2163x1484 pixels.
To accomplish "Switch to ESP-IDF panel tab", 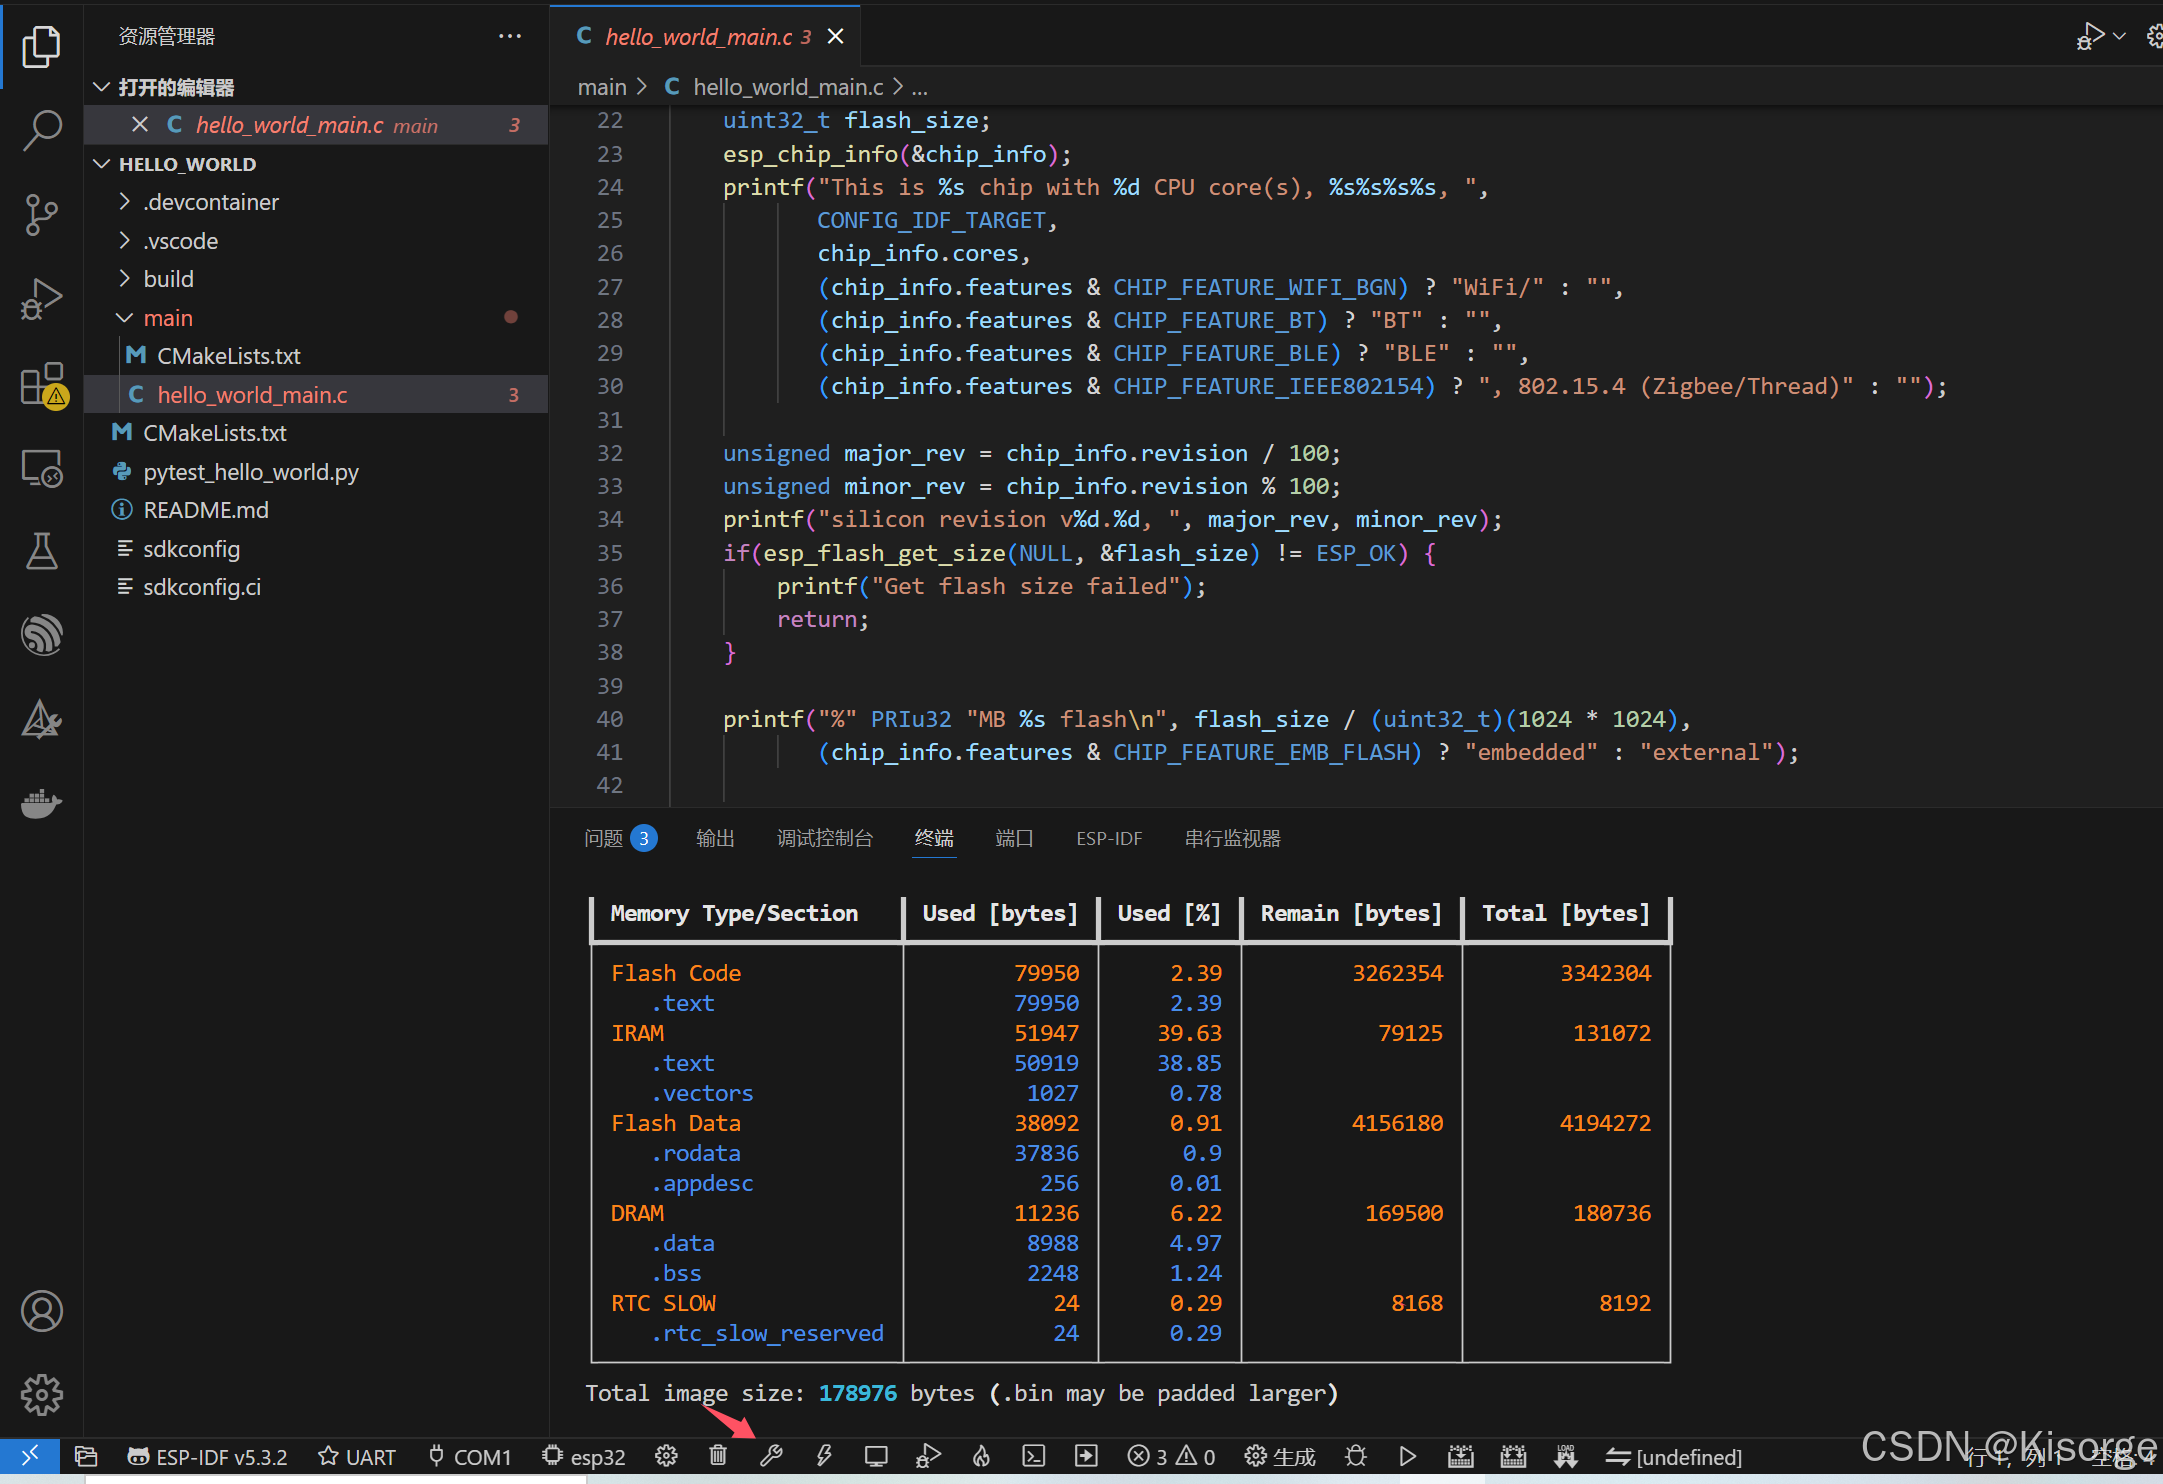I will pos(1109,838).
